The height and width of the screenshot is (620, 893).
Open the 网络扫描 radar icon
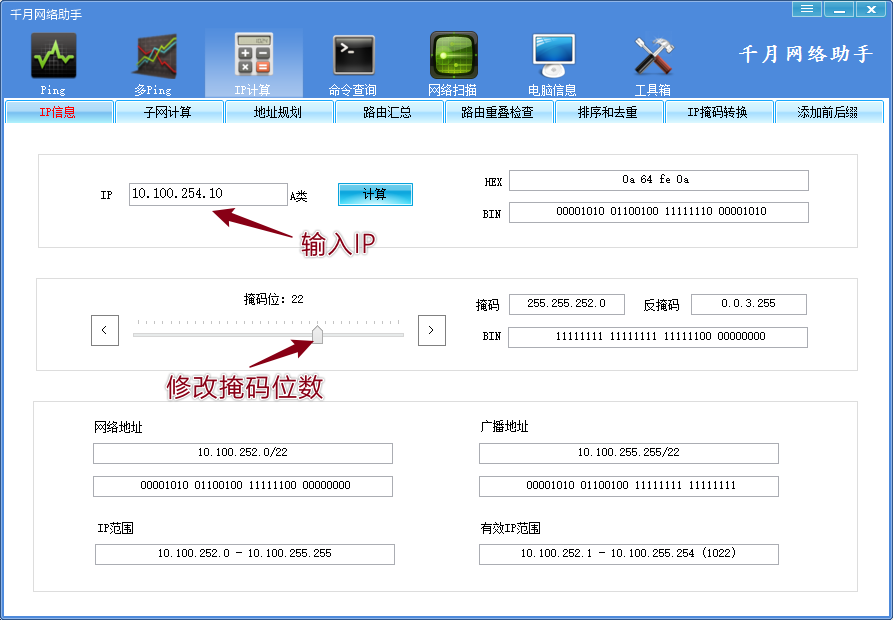tap(453, 64)
